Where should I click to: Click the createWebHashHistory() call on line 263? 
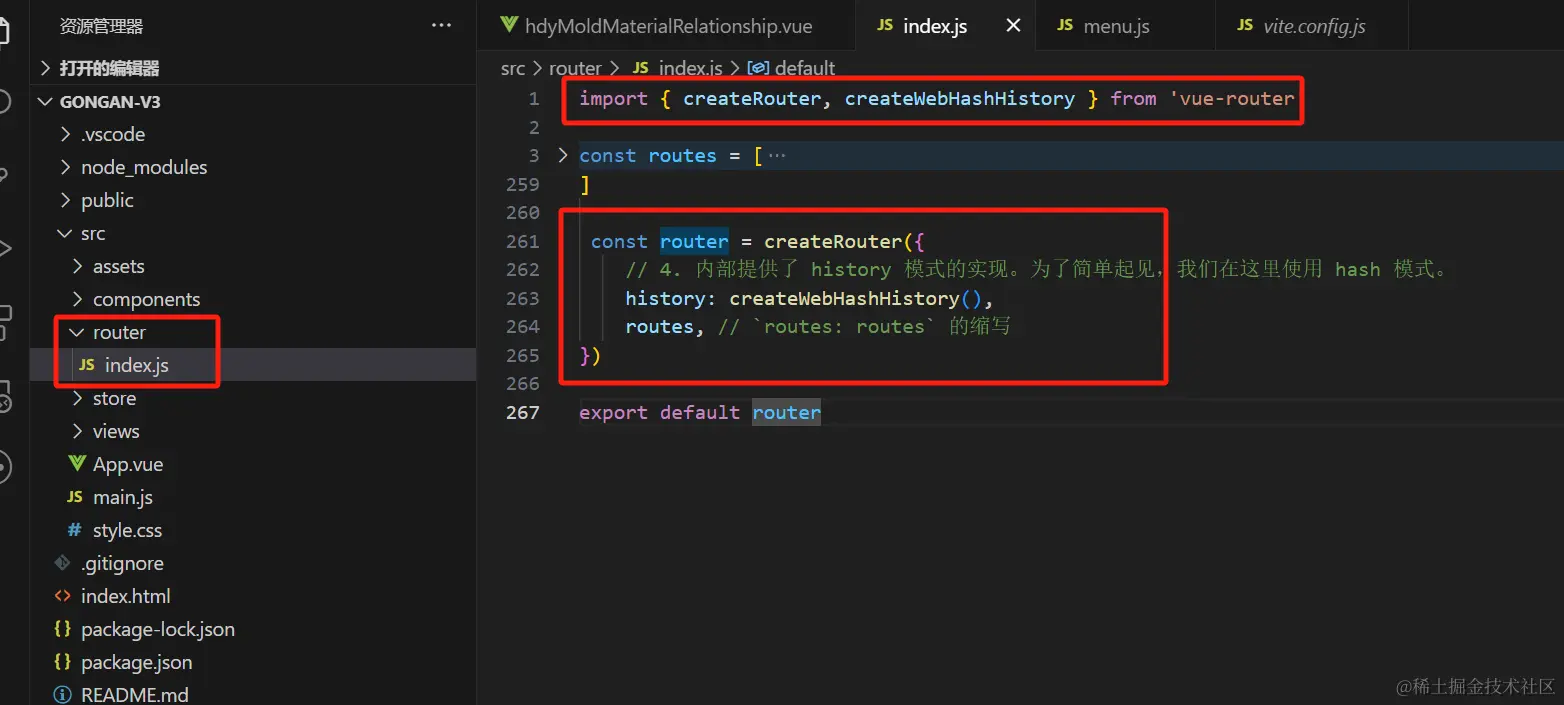coord(857,298)
